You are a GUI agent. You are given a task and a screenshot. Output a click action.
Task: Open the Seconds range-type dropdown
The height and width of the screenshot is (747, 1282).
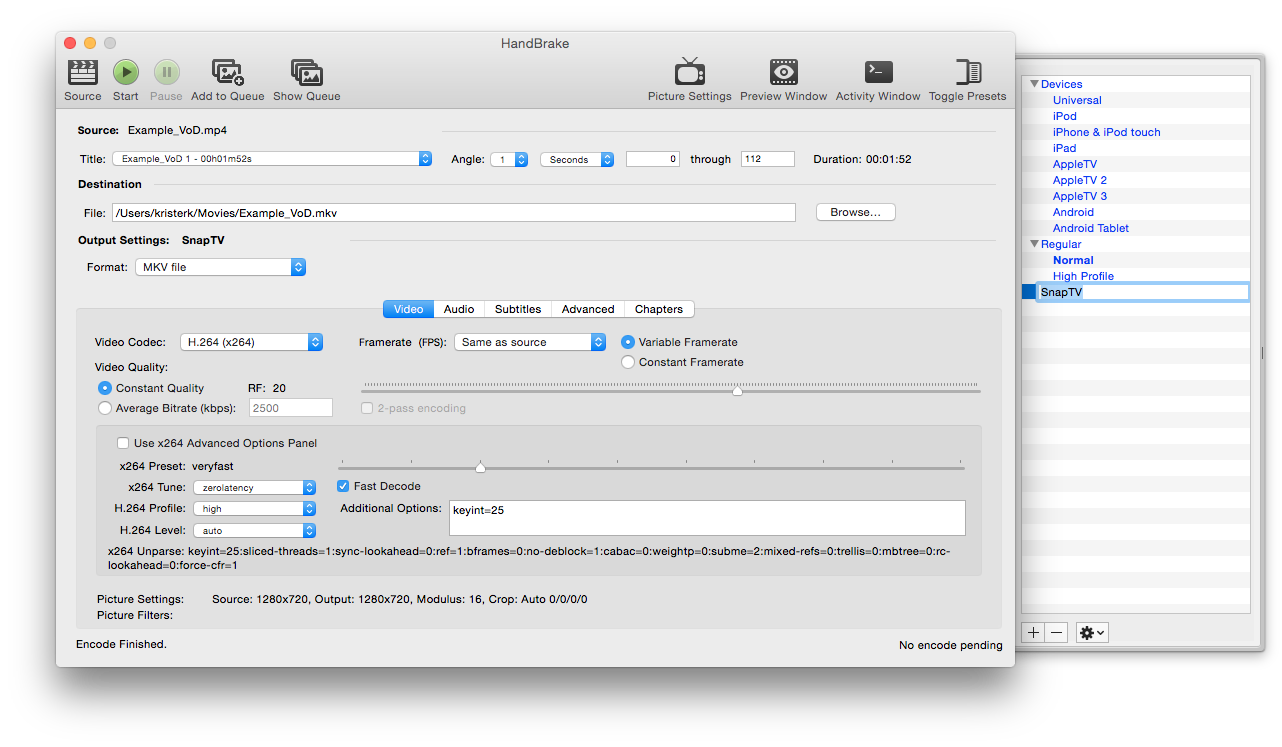click(577, 159)
